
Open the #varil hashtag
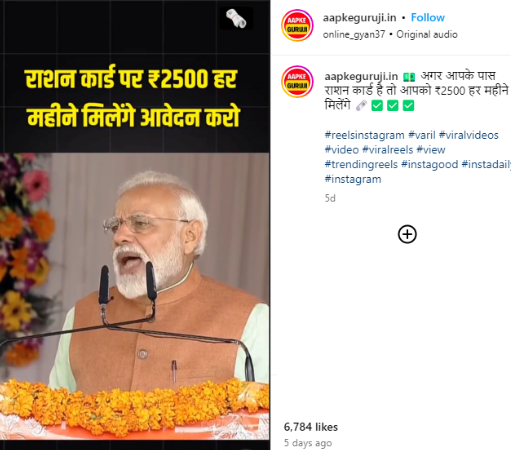point(422,135)
